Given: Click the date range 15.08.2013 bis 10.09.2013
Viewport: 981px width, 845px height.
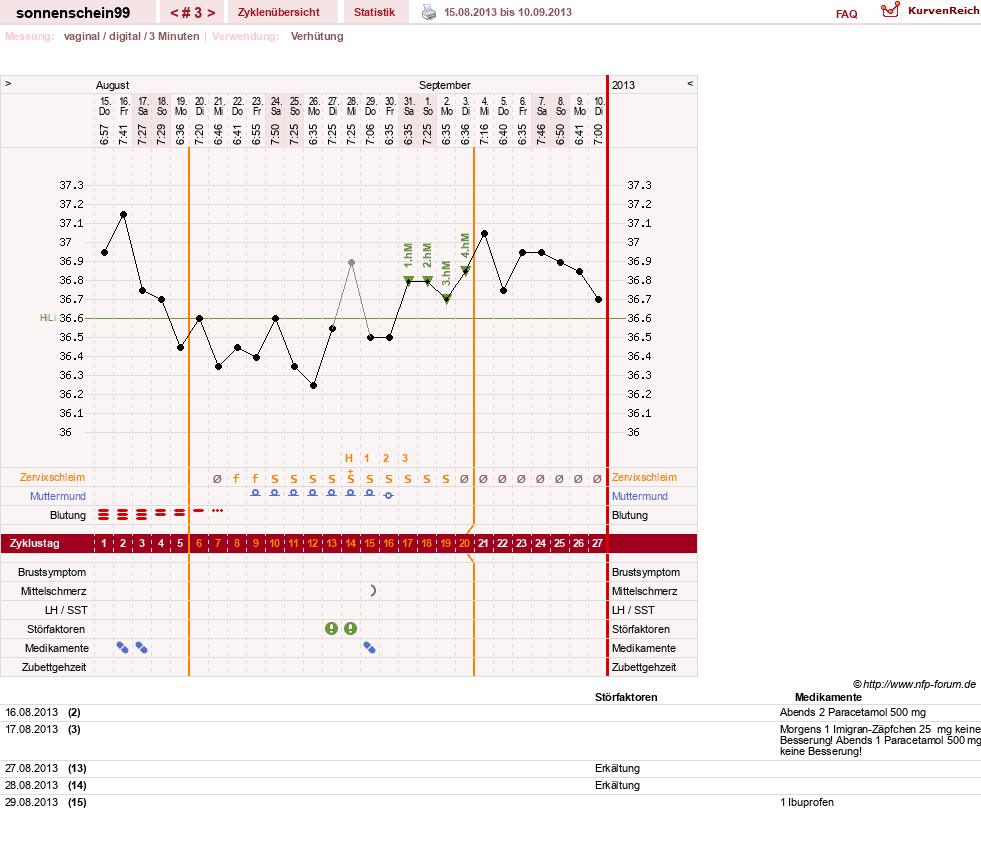Looking at the screenshot, I should click(508, 12).
